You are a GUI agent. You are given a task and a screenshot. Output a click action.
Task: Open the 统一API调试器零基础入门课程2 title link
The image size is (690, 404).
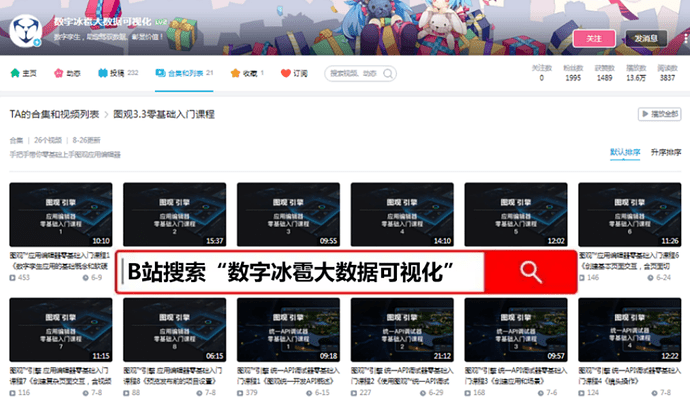pos(402,376)
